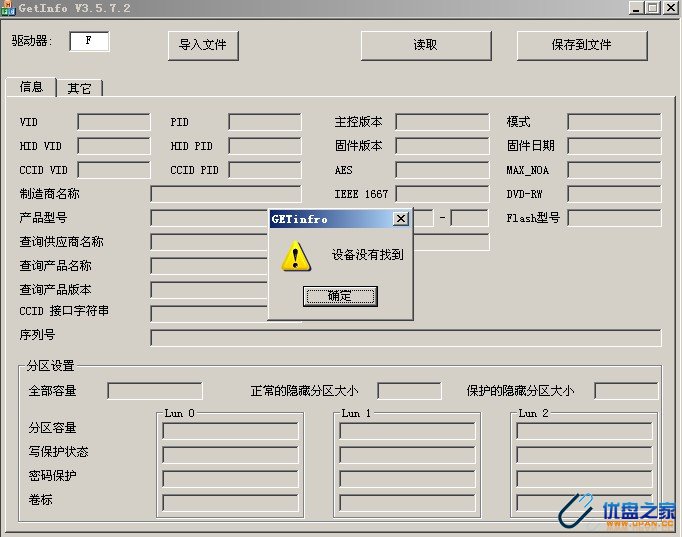Click the AES field
This screenshot has width=682, height=537.
(442, 170)
